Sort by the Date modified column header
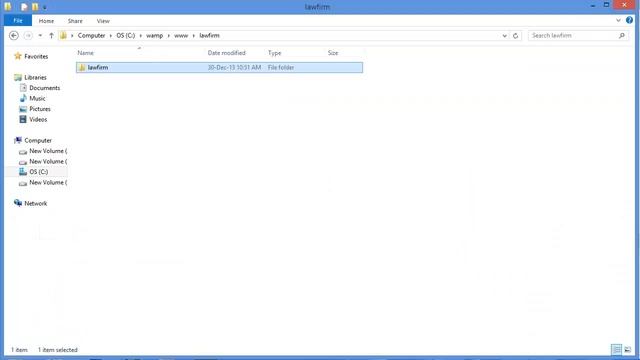This screenshot has width=640, height=360. [227, 53]
